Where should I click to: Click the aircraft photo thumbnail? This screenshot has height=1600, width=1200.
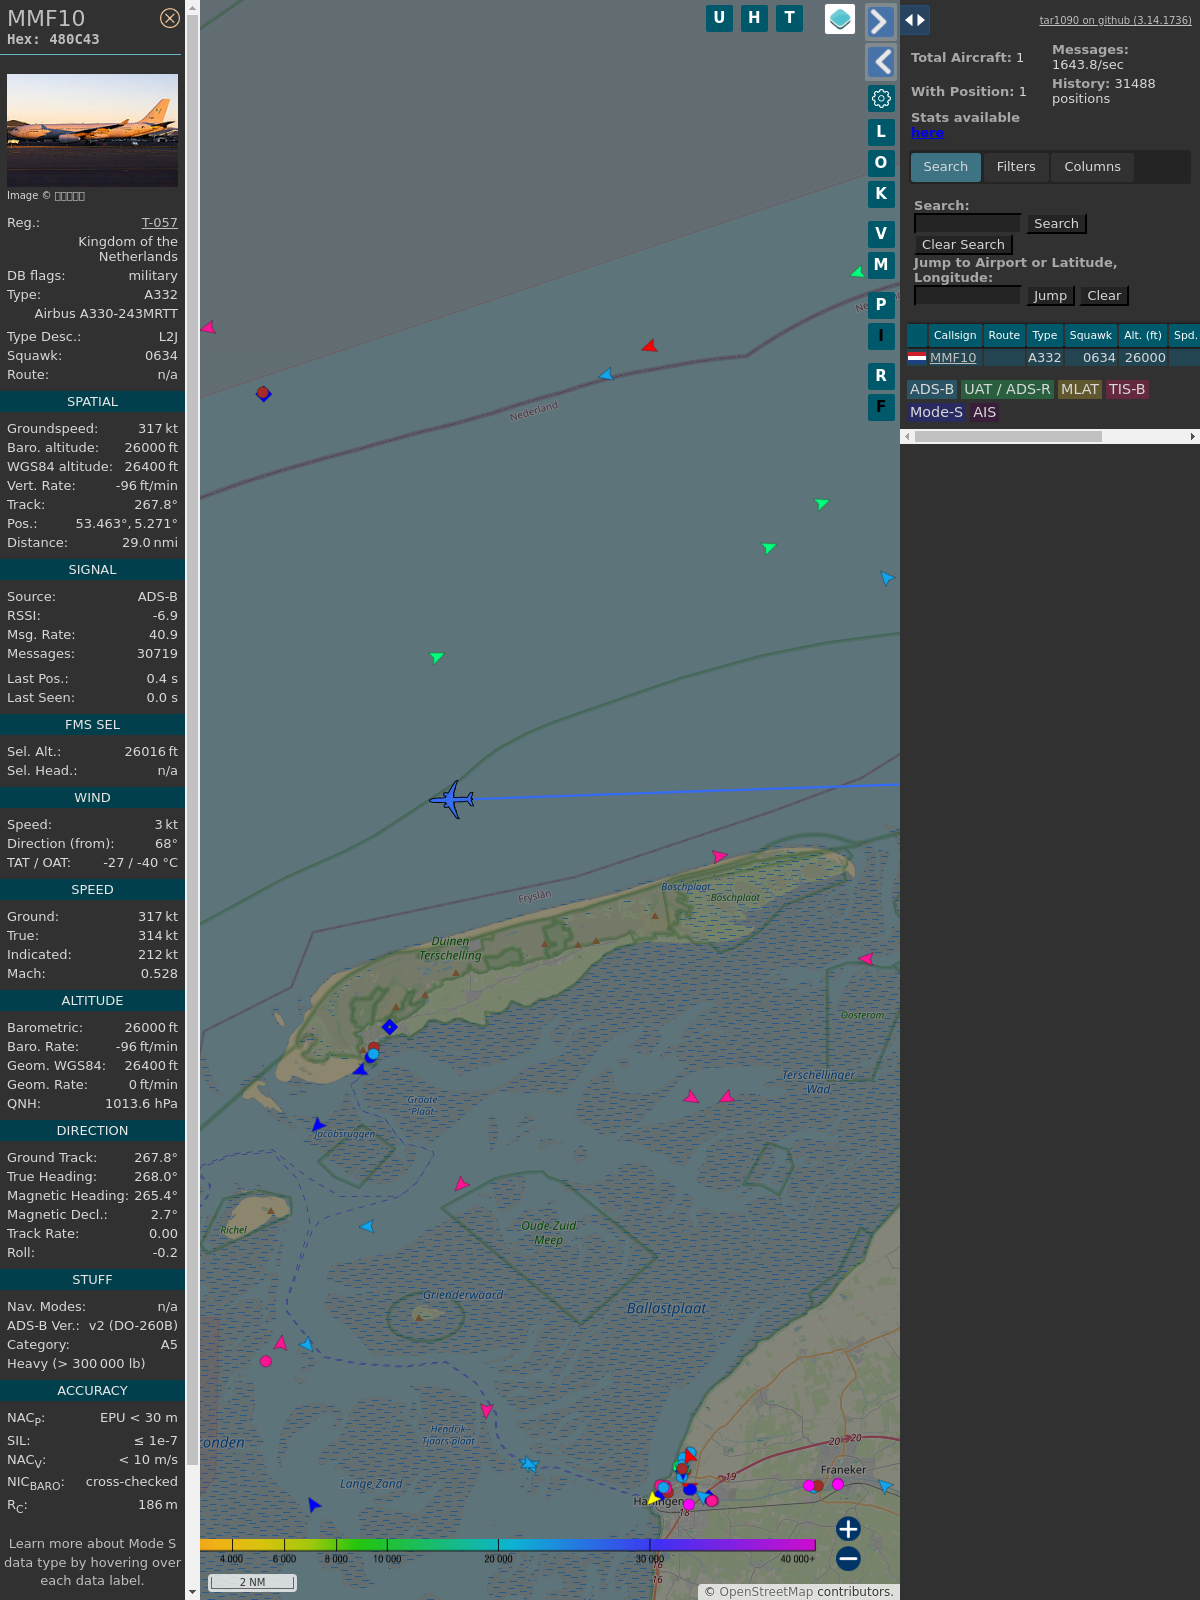coord(92,130)
